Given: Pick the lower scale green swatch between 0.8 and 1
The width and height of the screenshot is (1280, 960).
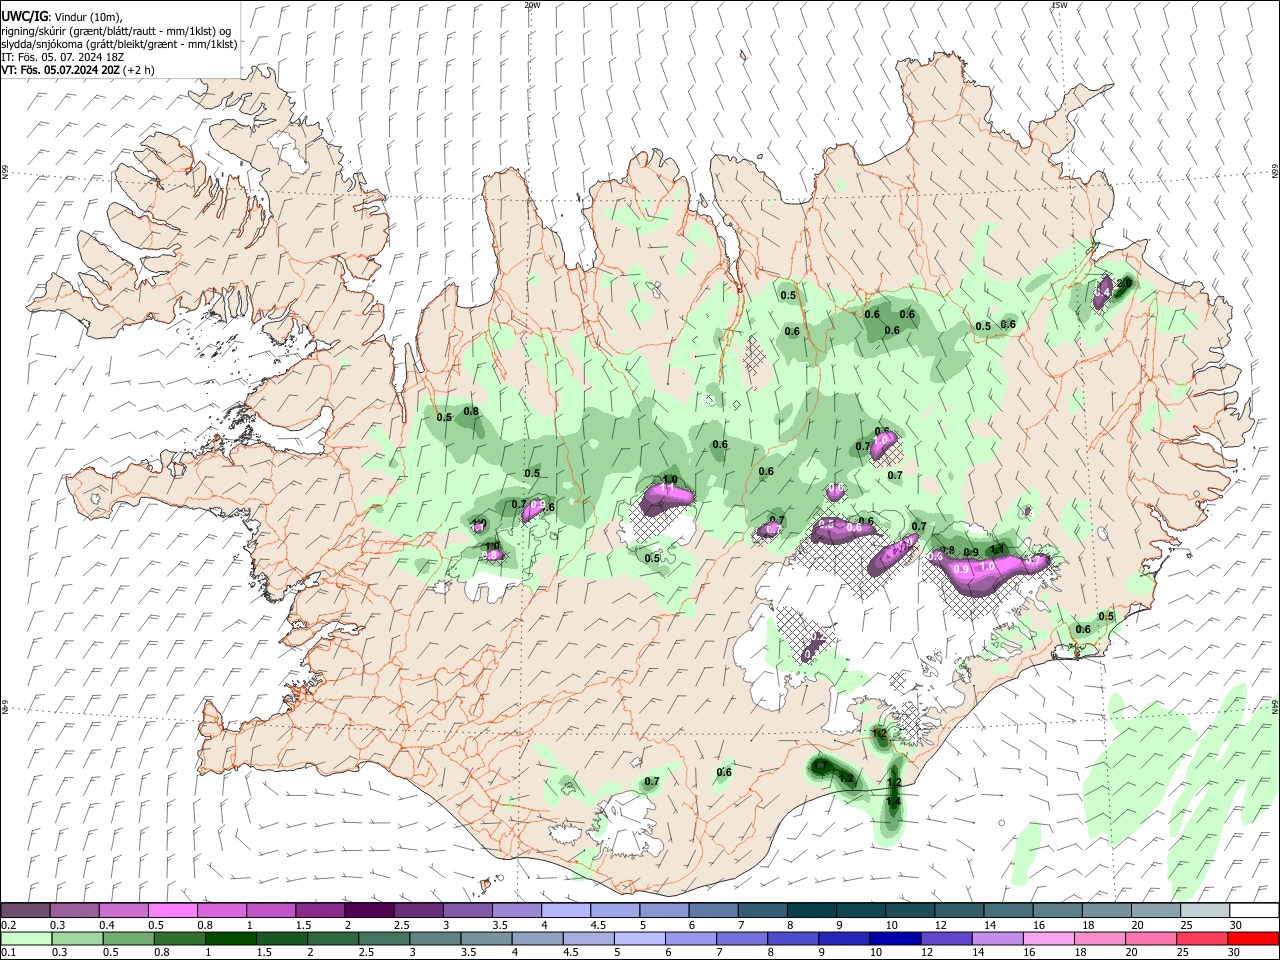Looking at the screenshot, I should click(x=178, y=938).
